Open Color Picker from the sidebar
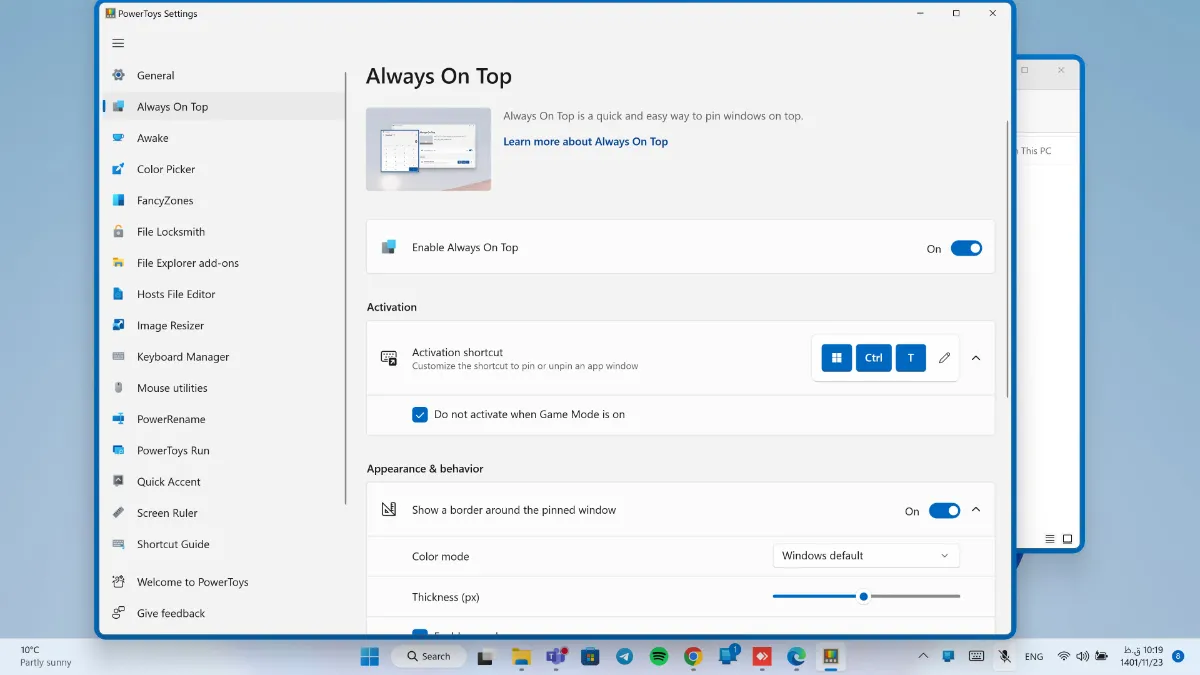This screenshot has height=675, width=1200. (166, 169)
